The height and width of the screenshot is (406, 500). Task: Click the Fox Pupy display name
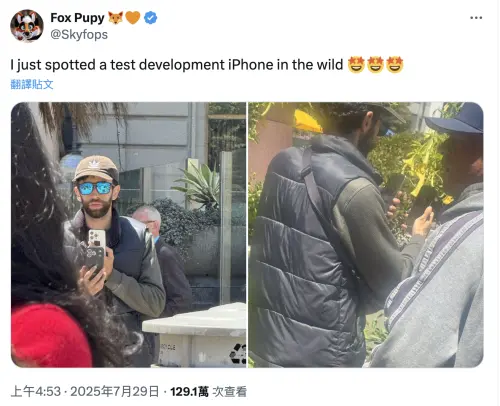[77, 18]
